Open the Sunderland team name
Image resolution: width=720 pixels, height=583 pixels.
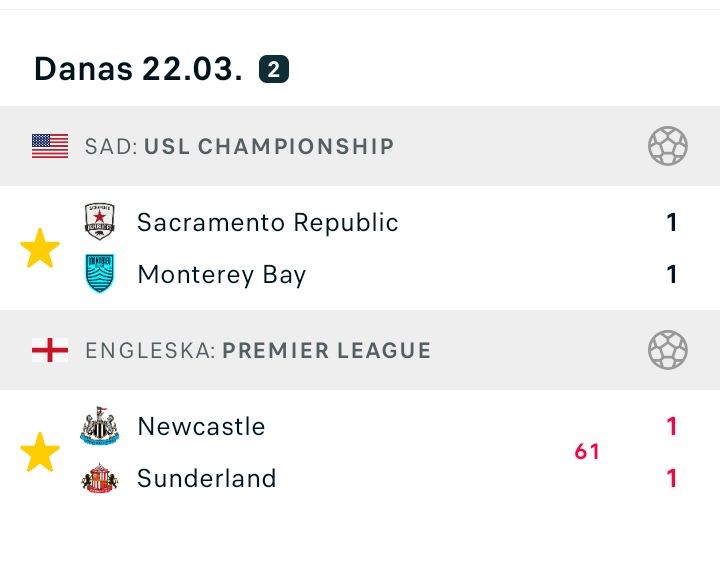click(206, 478)
